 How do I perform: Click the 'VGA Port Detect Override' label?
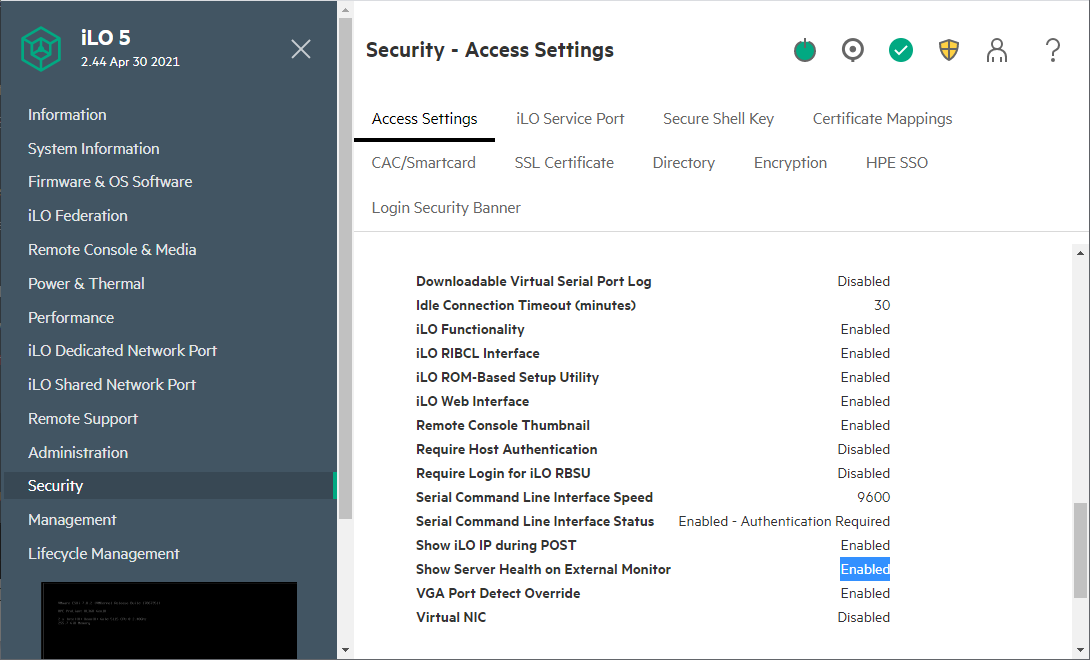point(498,593)
